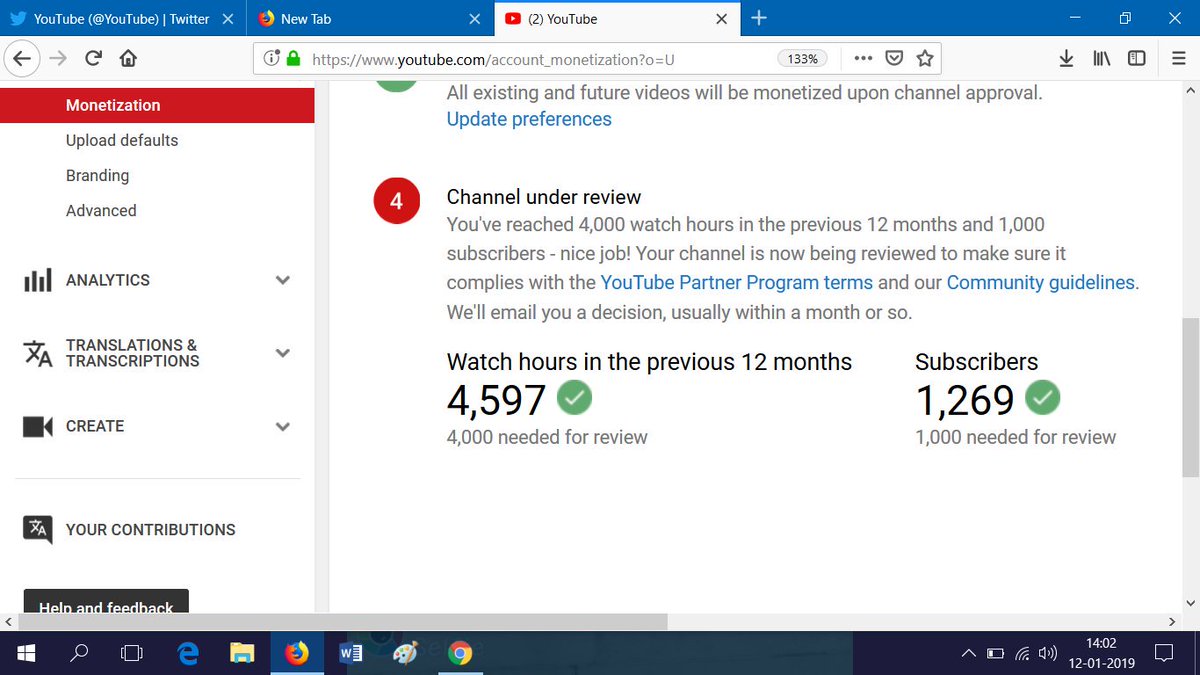The width and height of the screenshot is (1200, 675).
Task: Open a new browser tab
Action: [x=759, y=18]
